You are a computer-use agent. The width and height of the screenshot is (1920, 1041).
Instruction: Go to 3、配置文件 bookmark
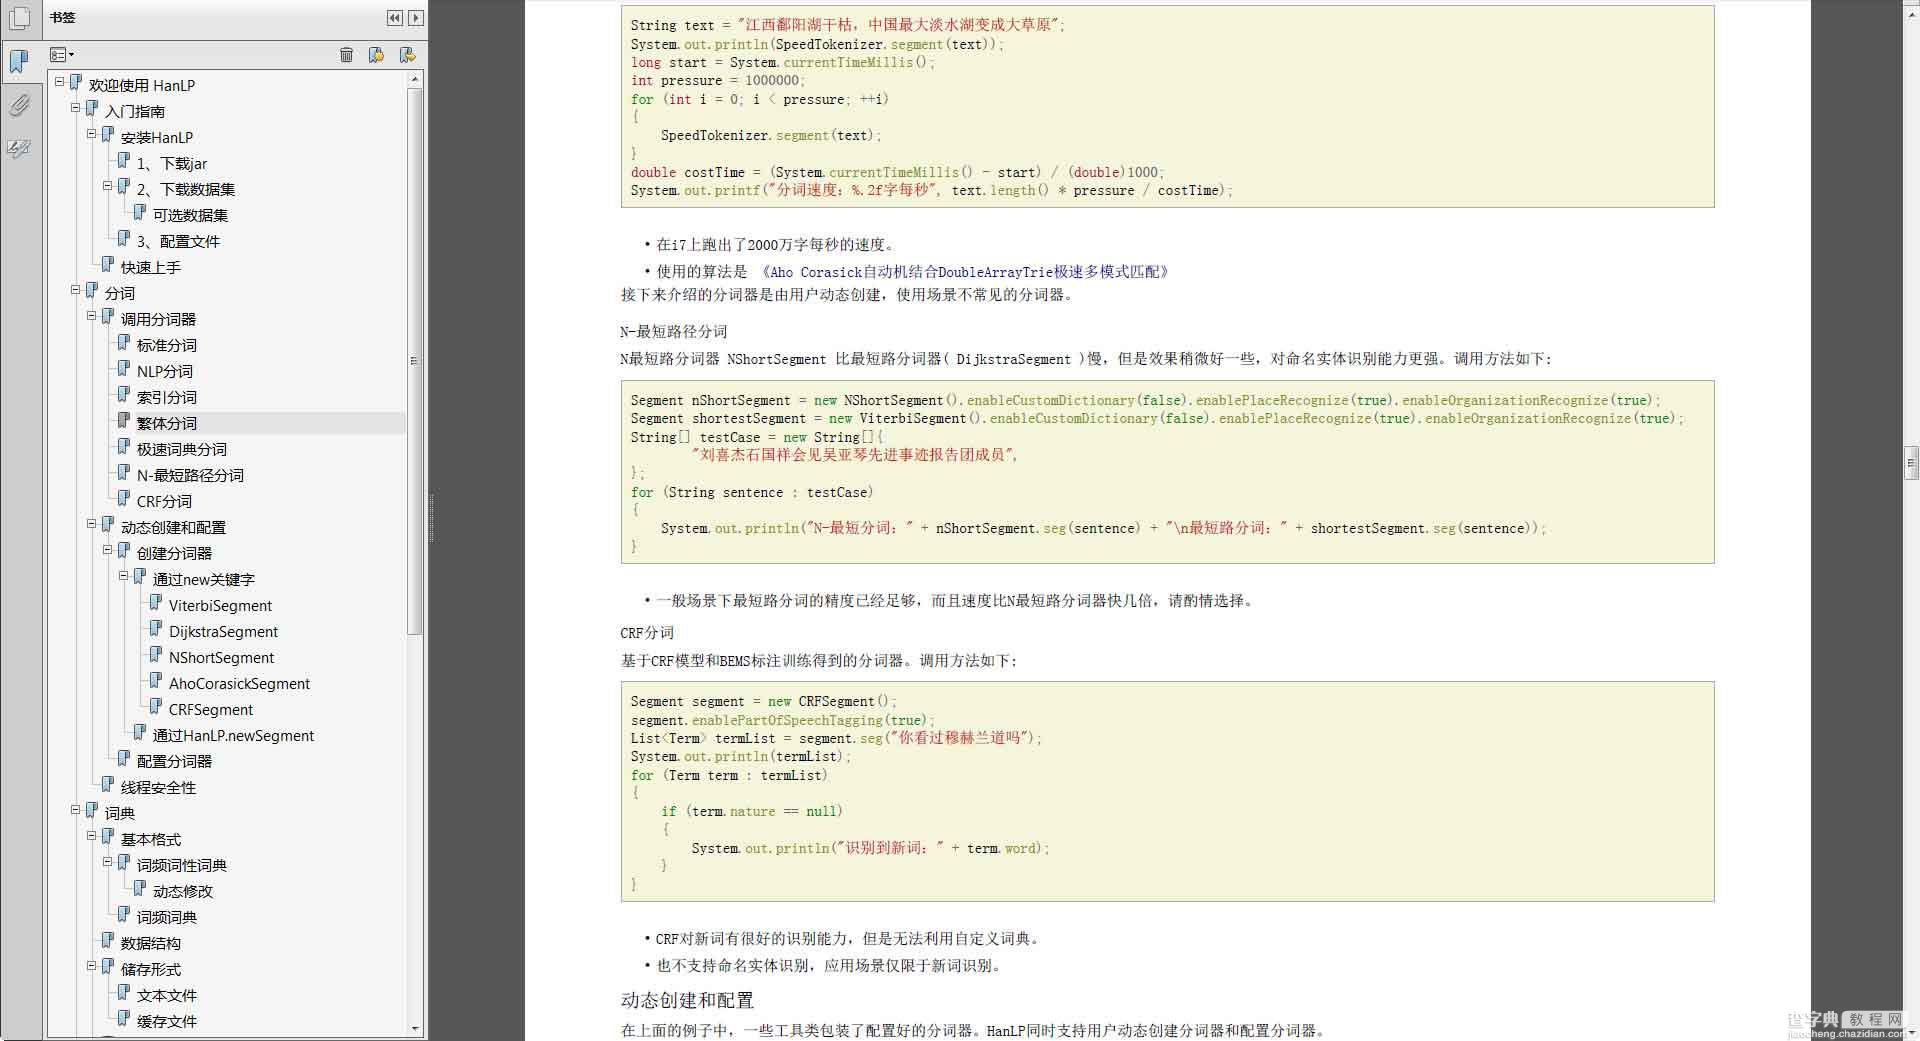(x=178, y=241)
